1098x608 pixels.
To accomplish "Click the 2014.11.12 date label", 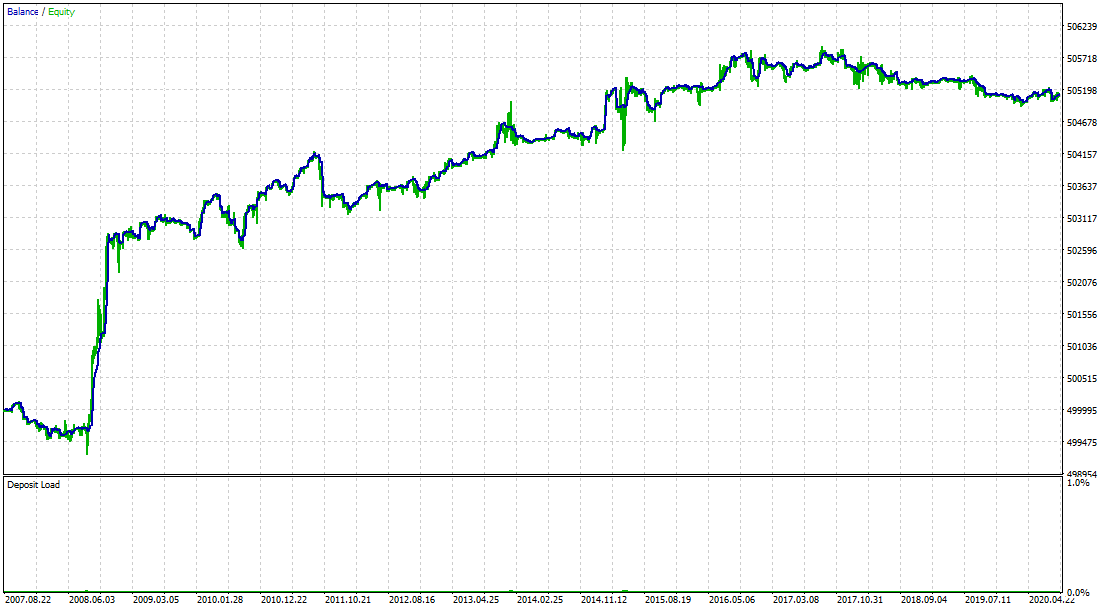I will pyautogui.click(x=604, y=600).
